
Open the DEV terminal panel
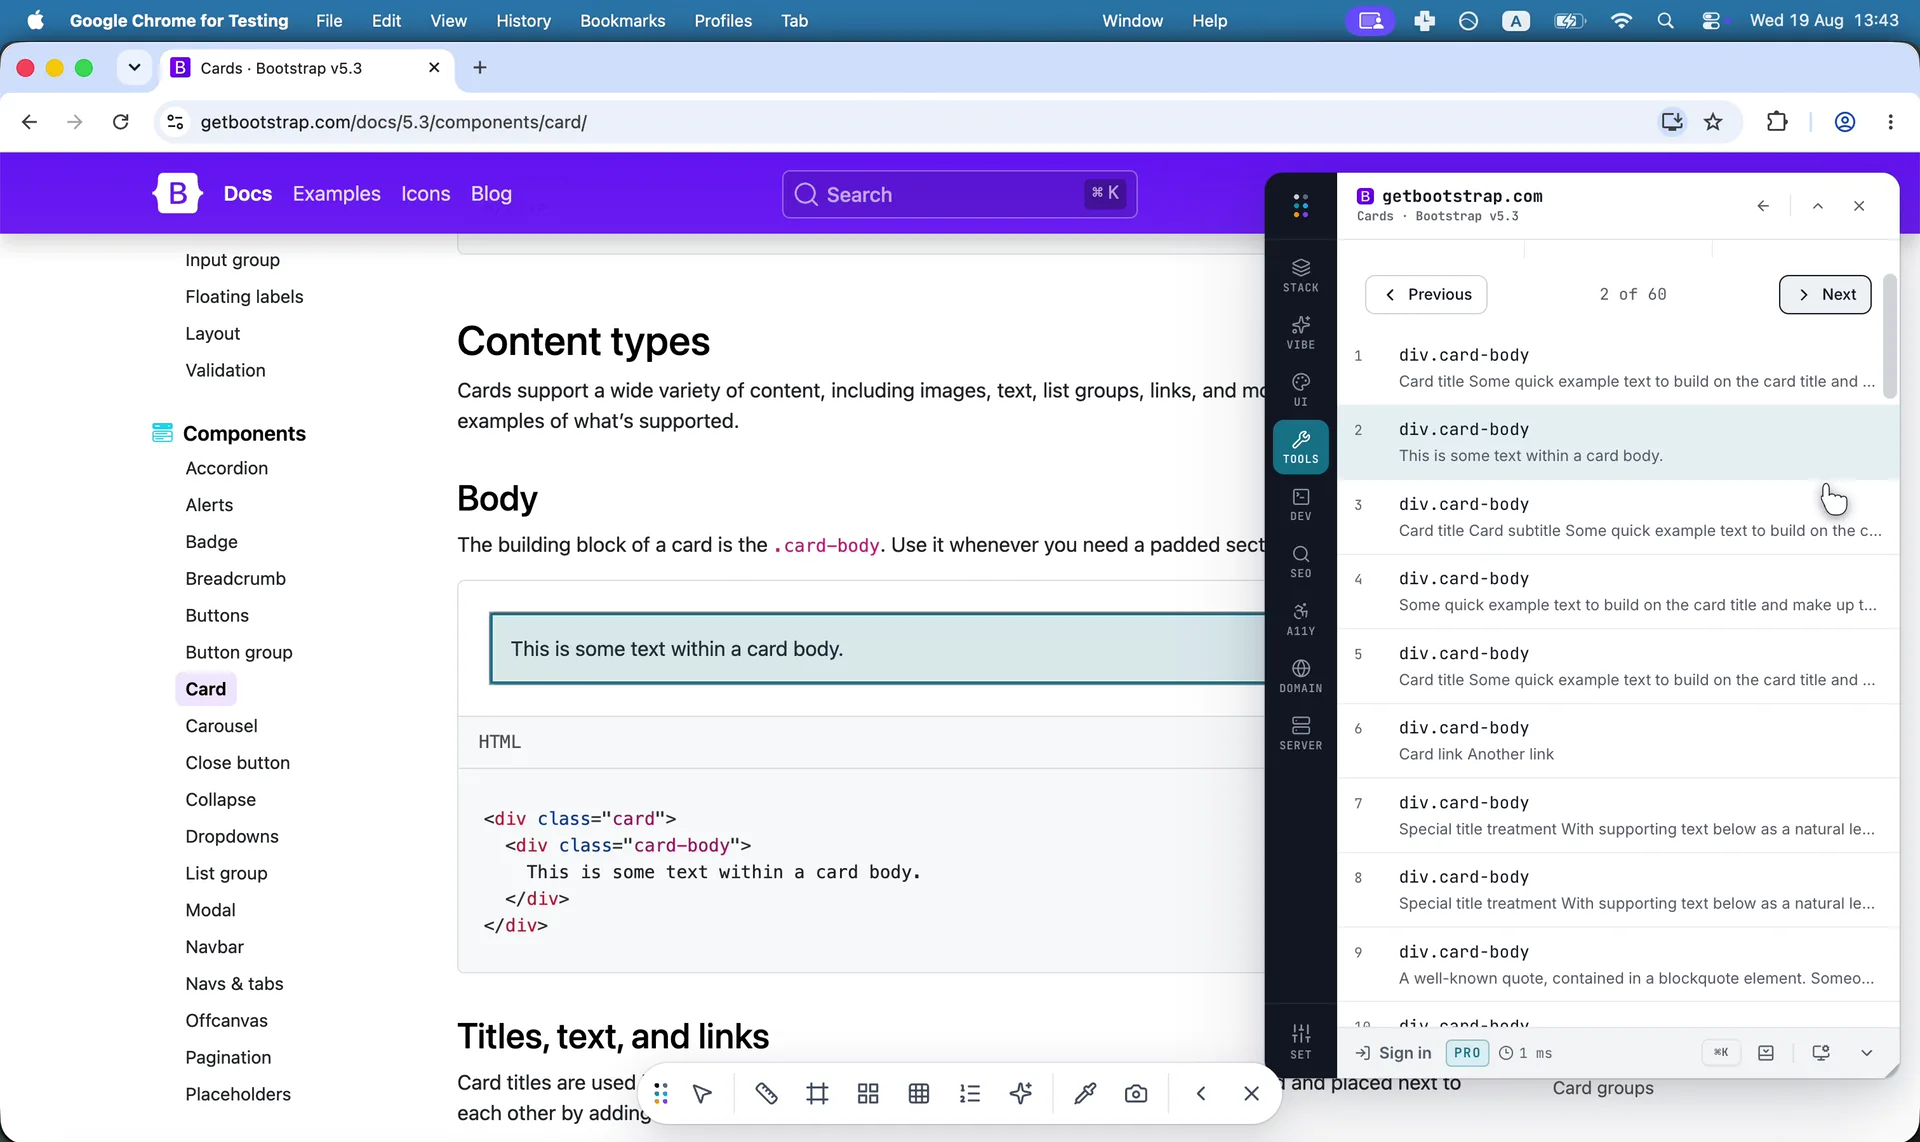click(x=1300, y=503)
